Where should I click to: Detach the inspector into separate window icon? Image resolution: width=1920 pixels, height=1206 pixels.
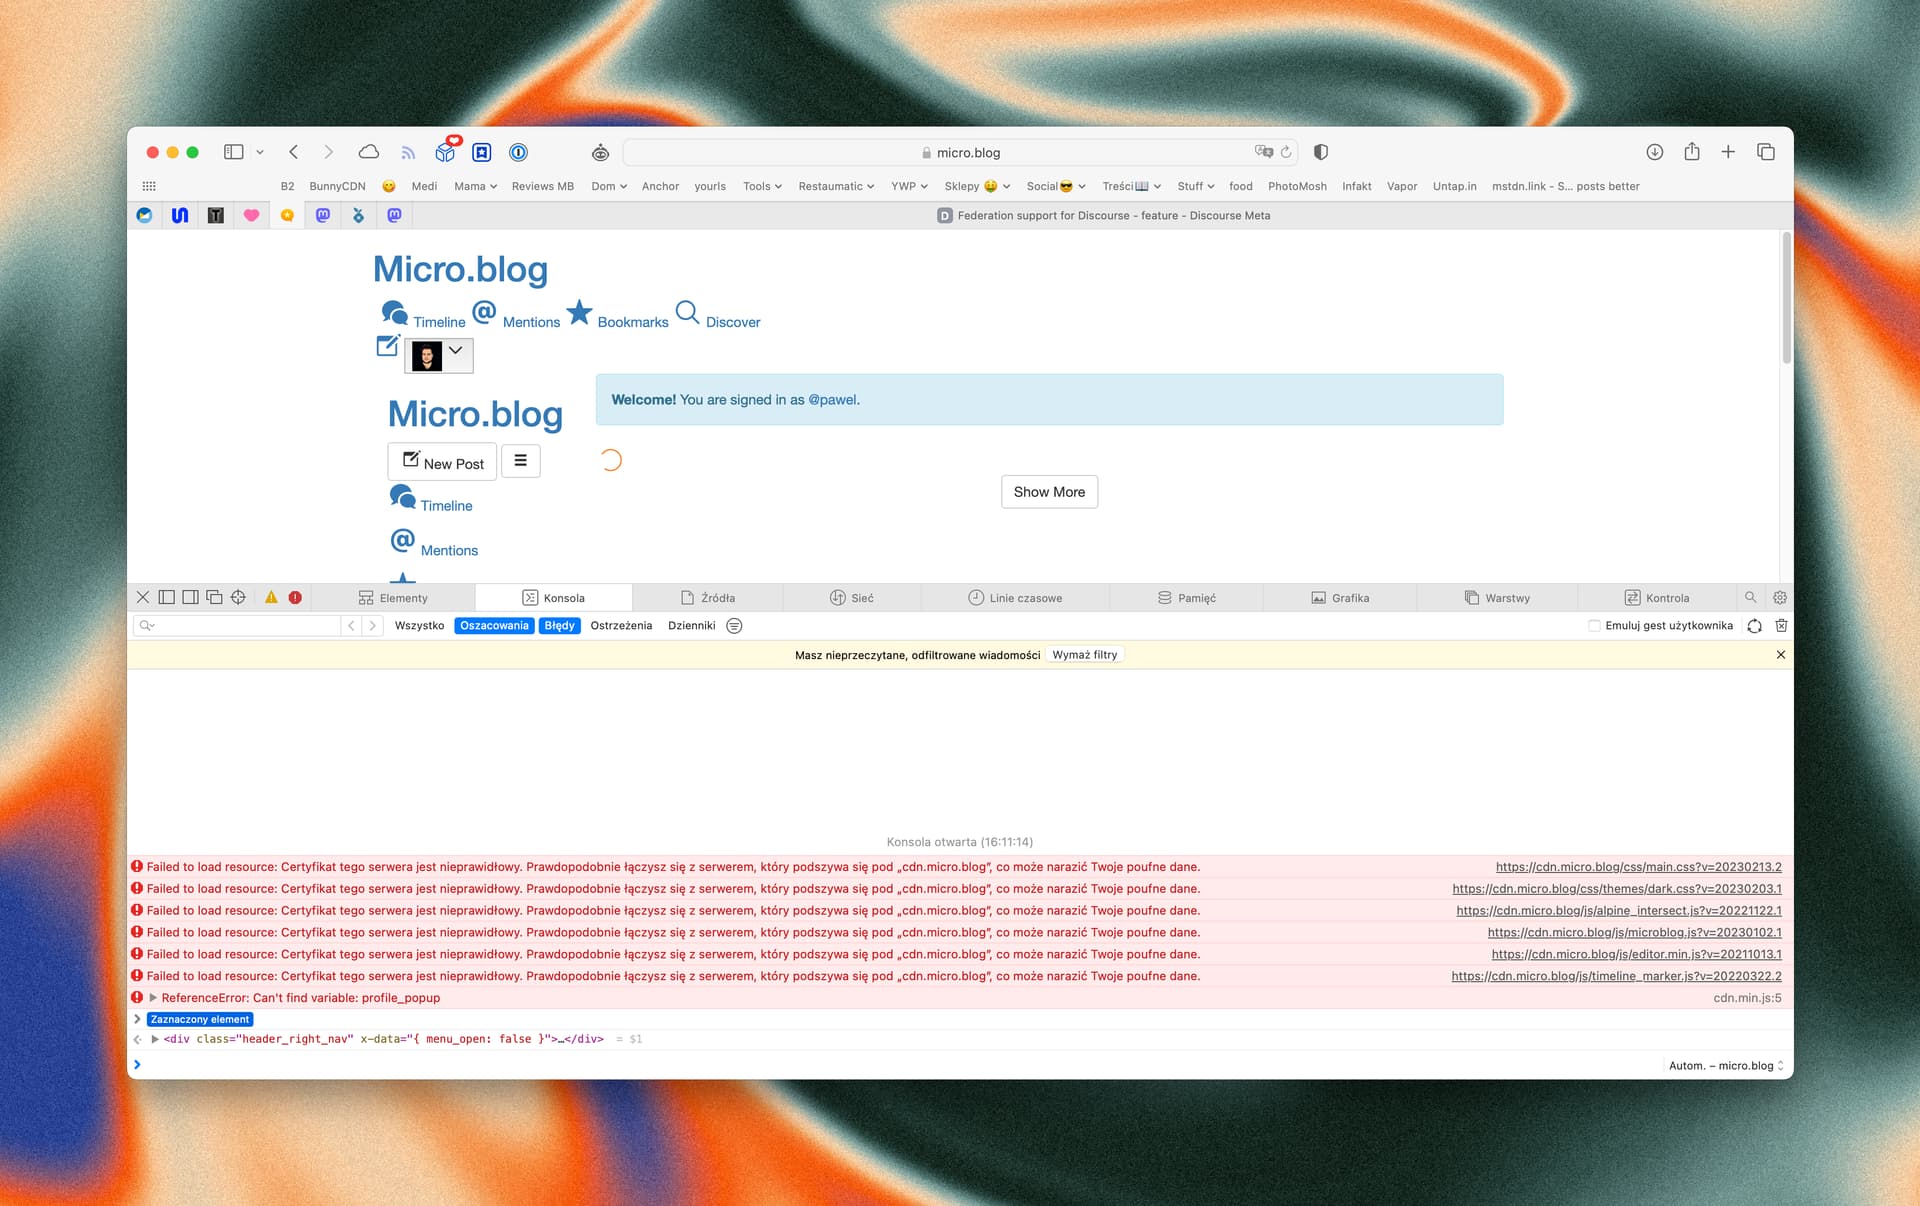point(214,597)
